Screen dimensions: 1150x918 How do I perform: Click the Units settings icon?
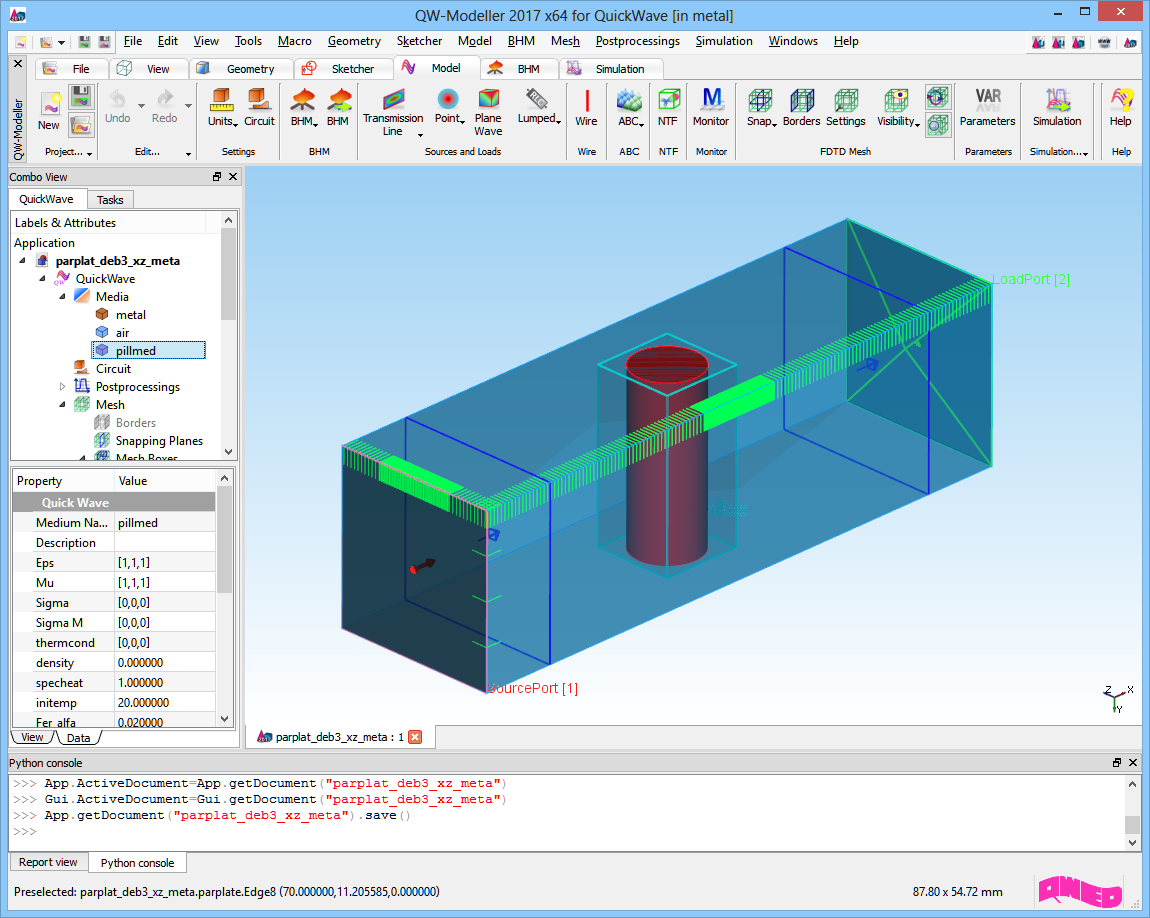pyautogui.click(x=221, y=107)
